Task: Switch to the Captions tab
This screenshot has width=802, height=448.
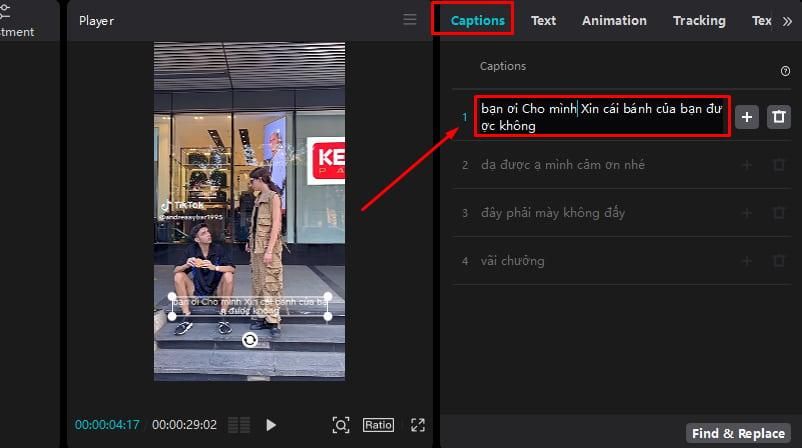Action: coord(477,20)
